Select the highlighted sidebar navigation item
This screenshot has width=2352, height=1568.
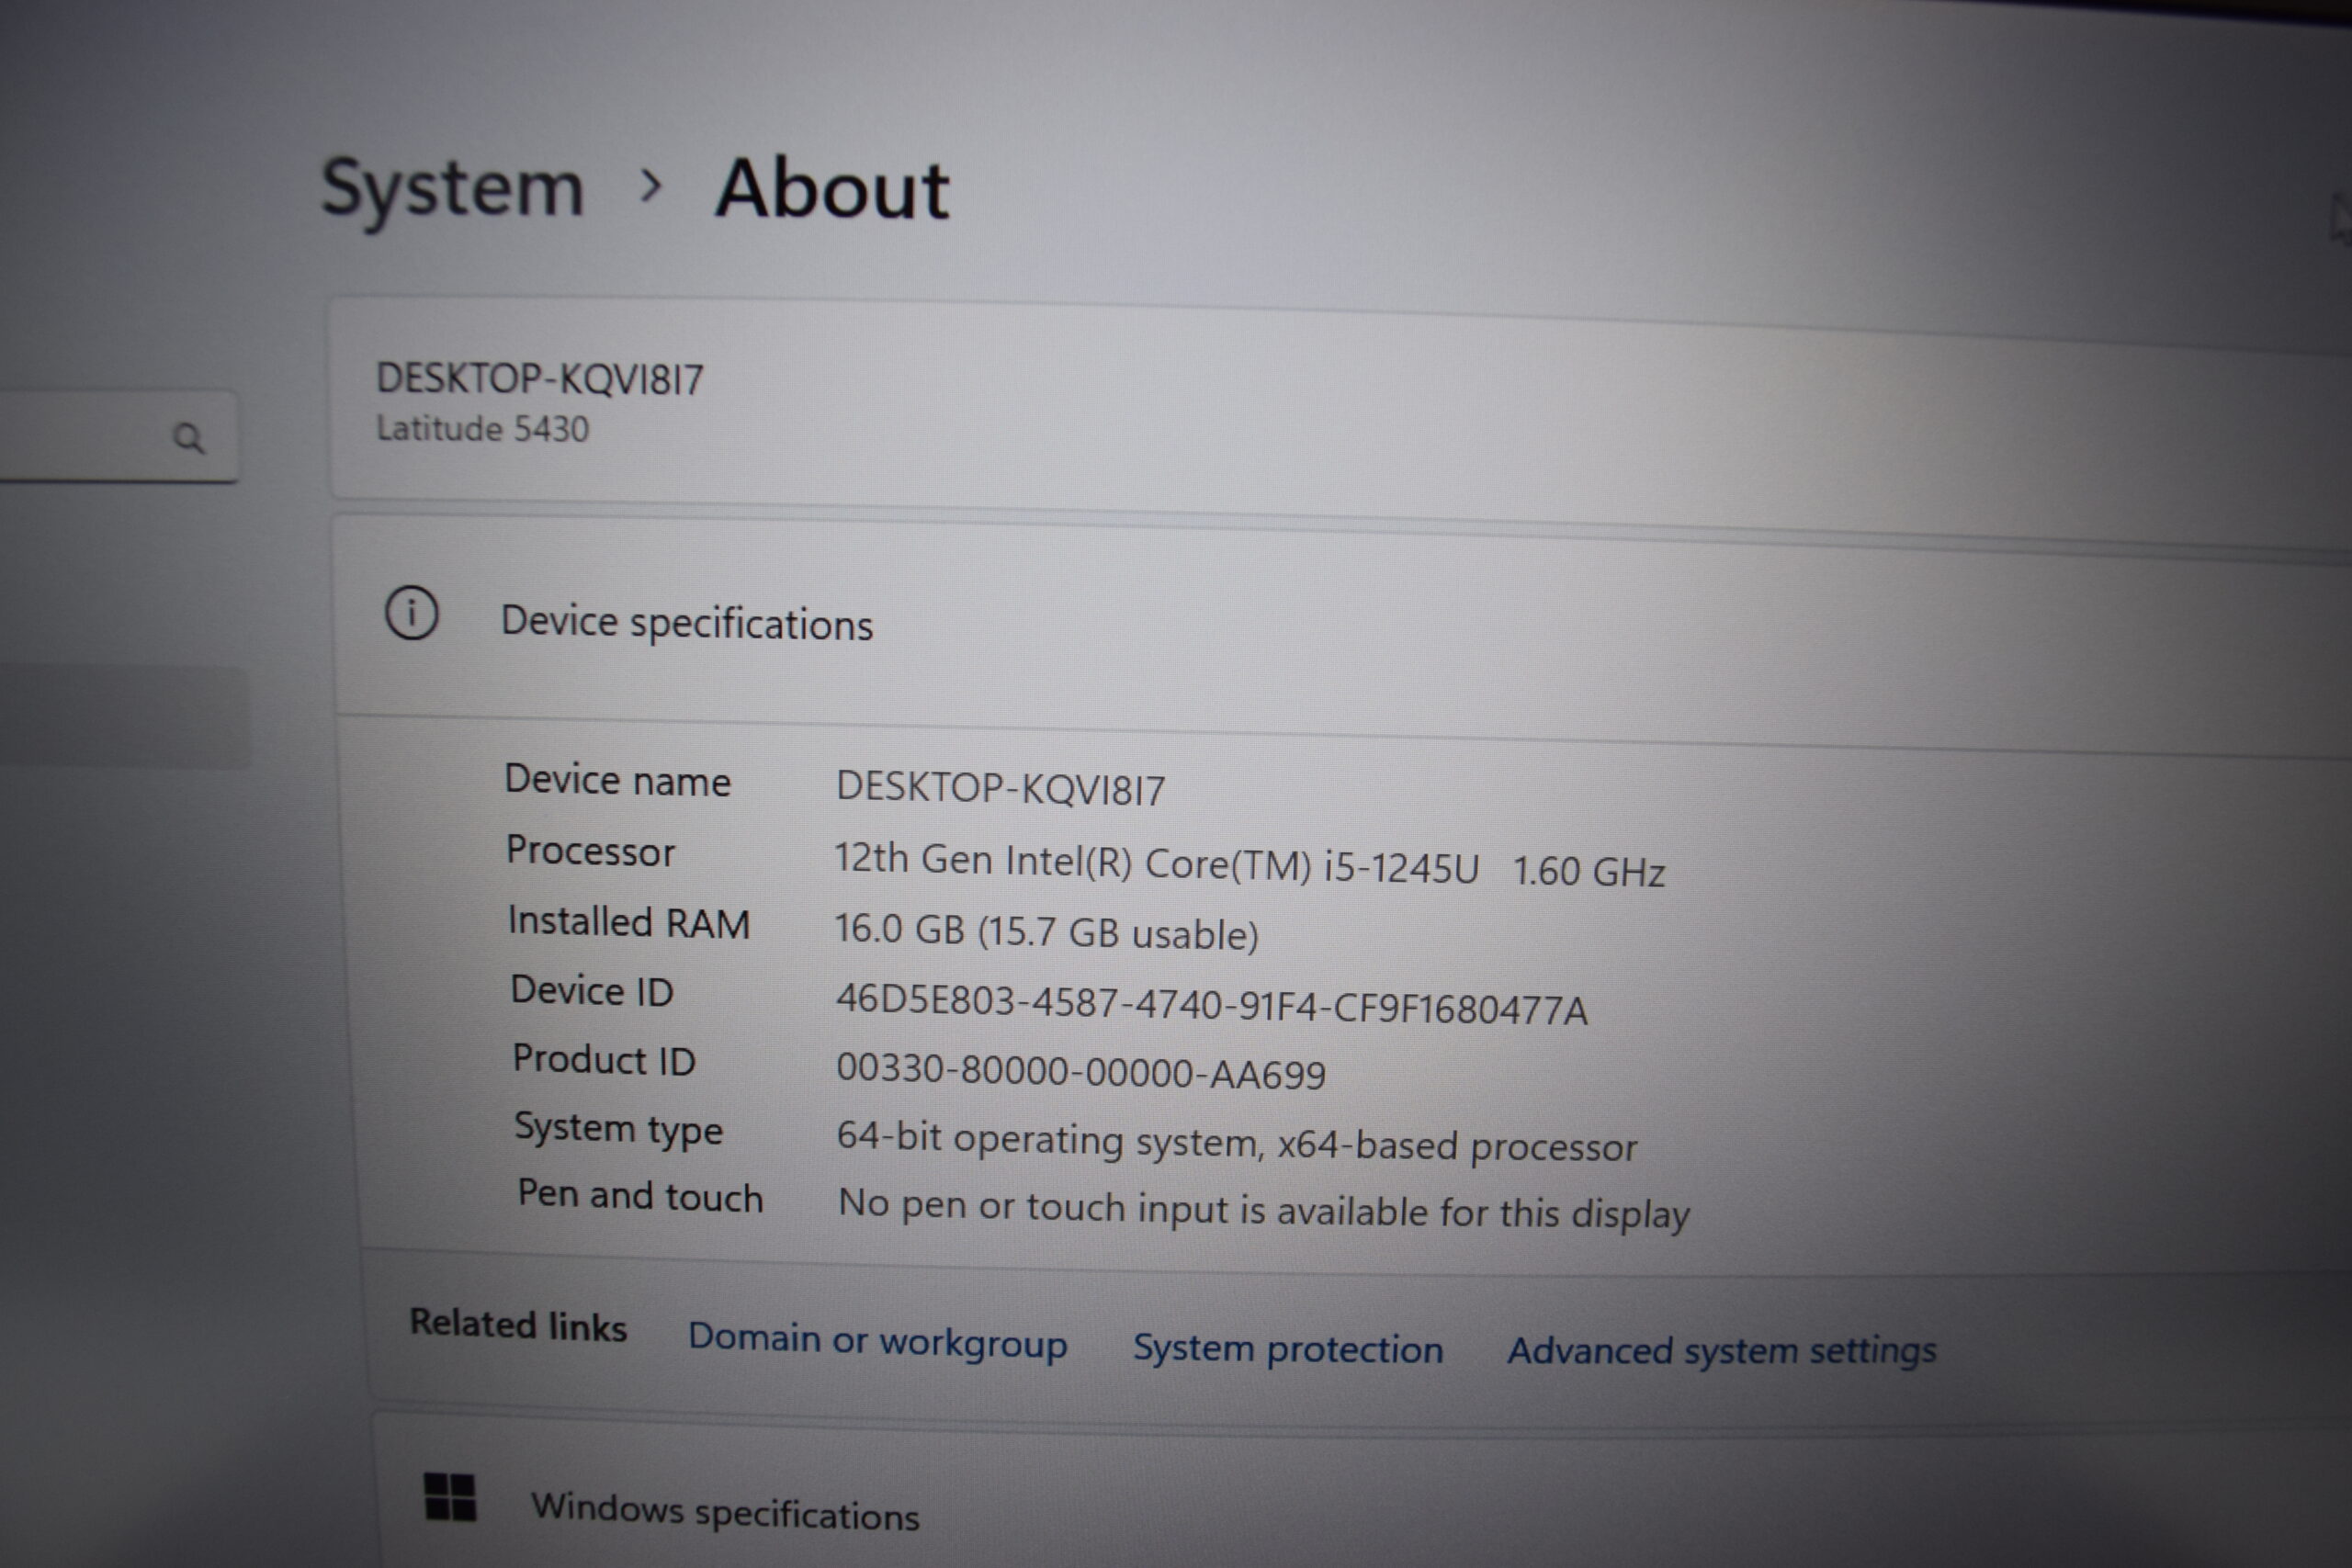124,717
